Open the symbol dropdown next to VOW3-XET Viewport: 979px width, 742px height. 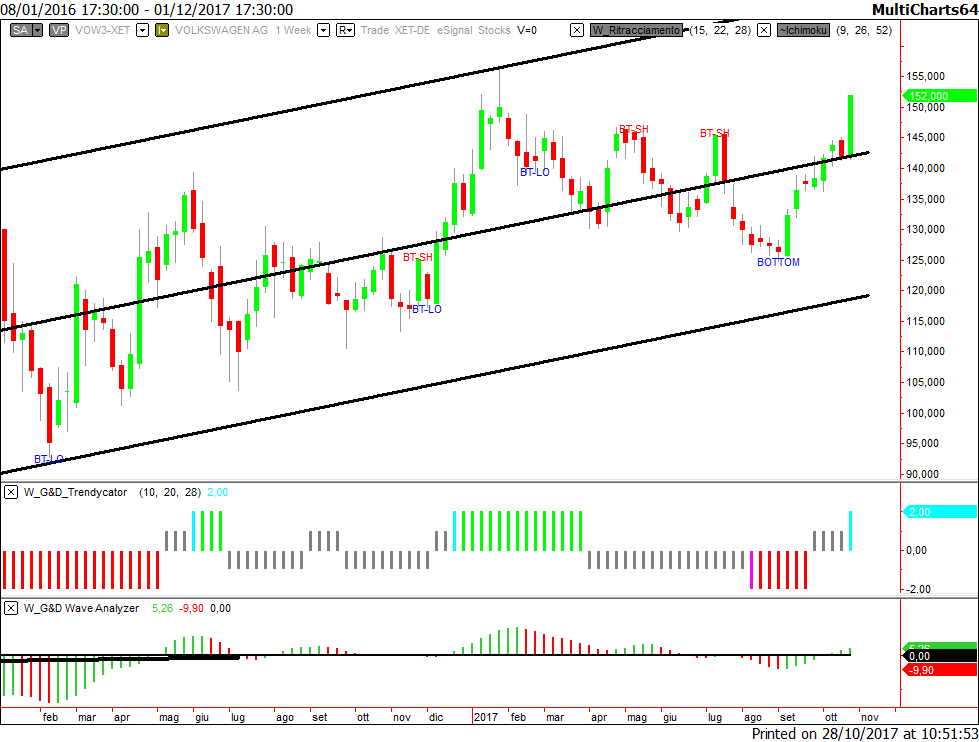click(142, 30)
